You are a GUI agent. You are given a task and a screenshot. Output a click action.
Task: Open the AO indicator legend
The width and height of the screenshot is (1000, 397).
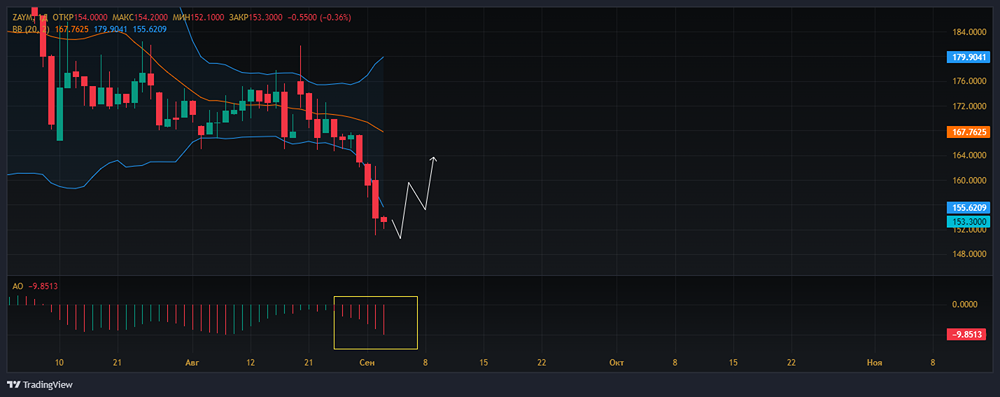[17, 286]
